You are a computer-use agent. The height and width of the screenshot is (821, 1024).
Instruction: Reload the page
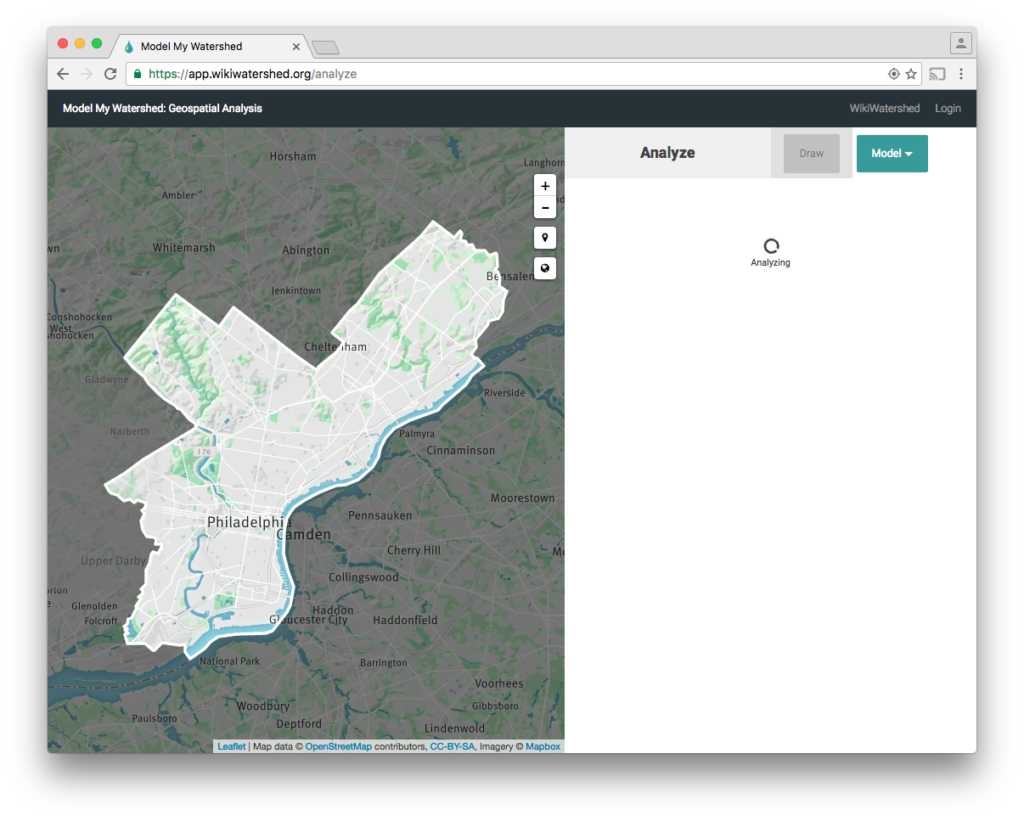[x=110, y=73]
